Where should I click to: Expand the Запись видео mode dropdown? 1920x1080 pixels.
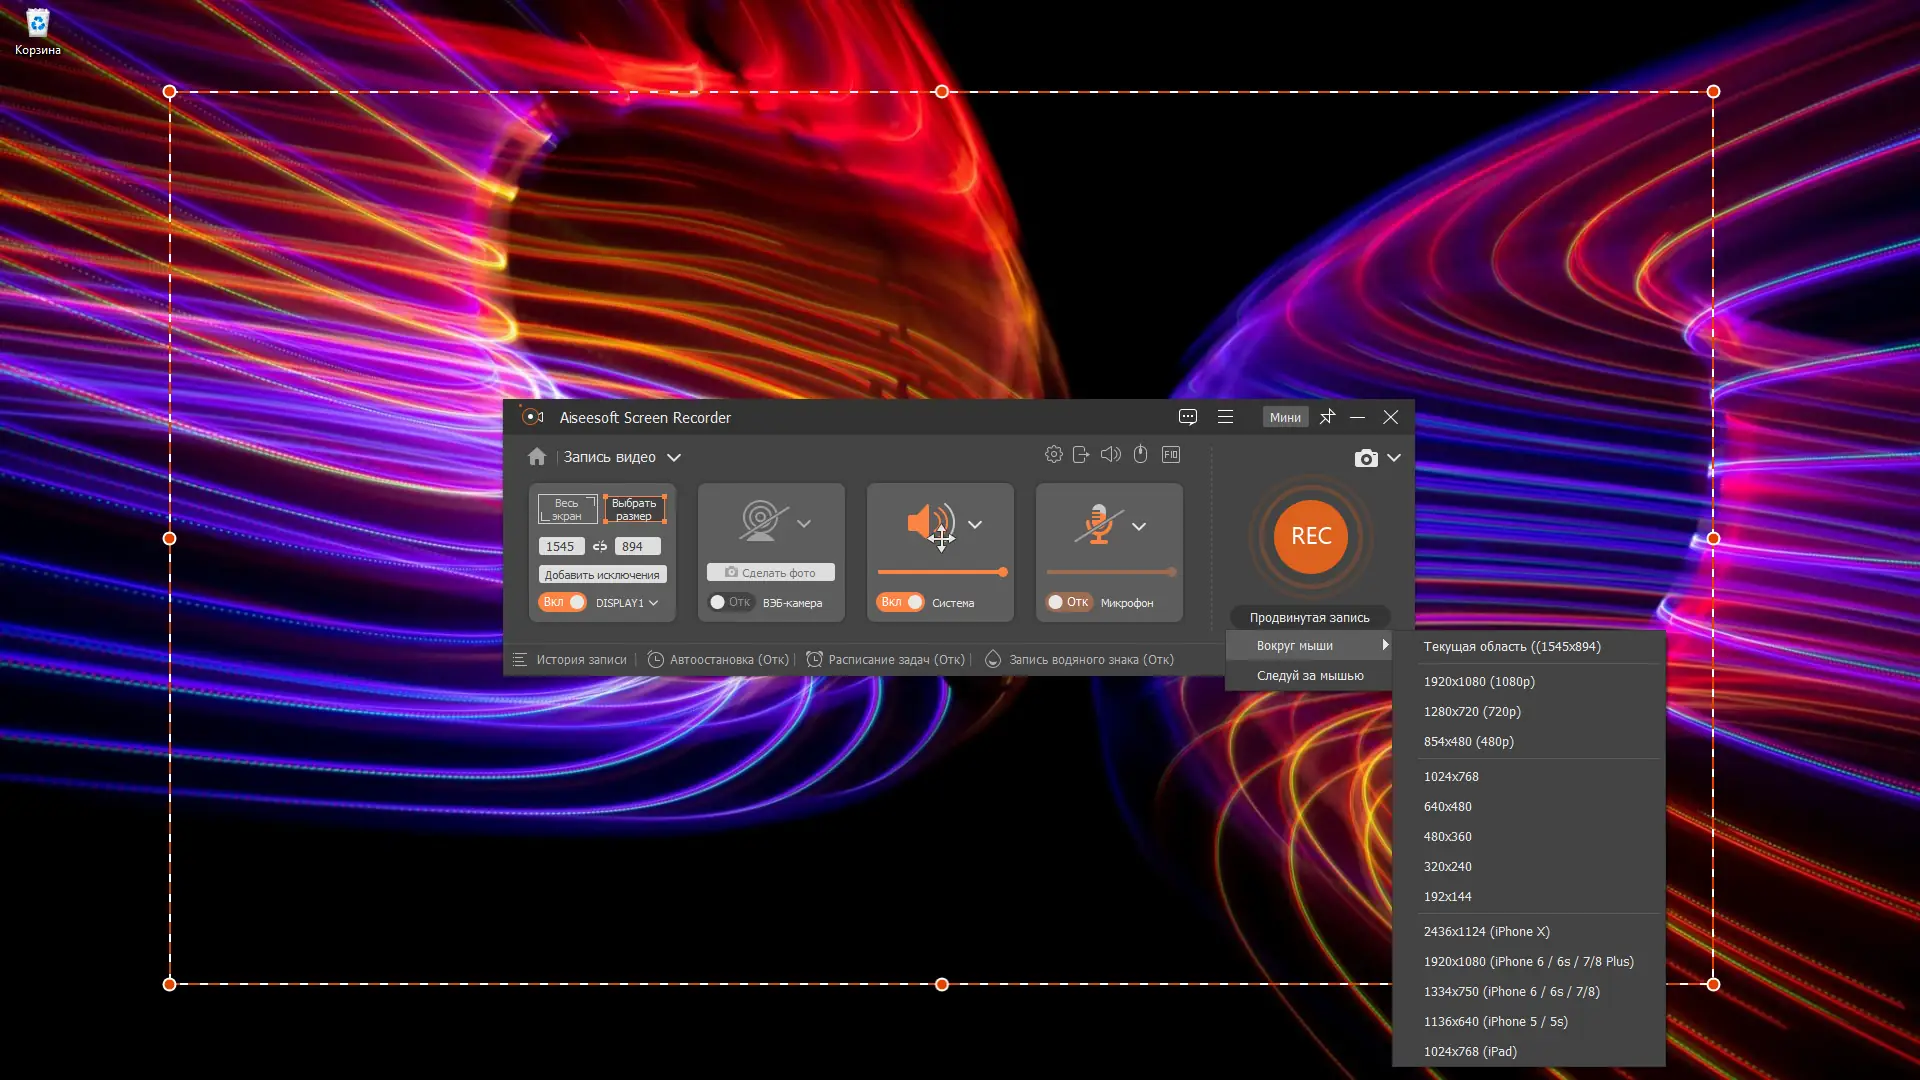674,458
